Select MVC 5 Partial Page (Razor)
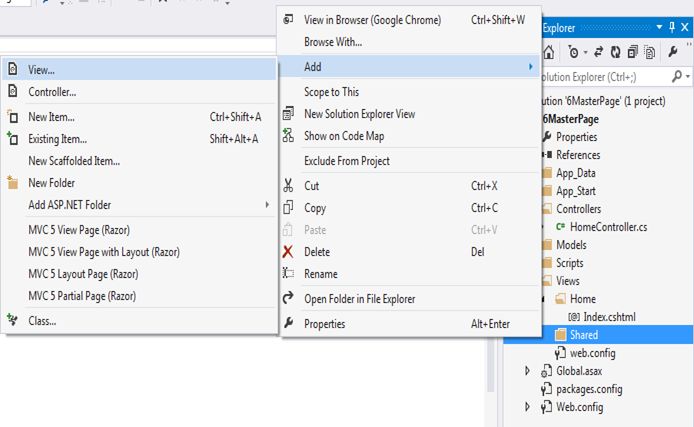This screenshot has width=694, height=427. point(140,296)
